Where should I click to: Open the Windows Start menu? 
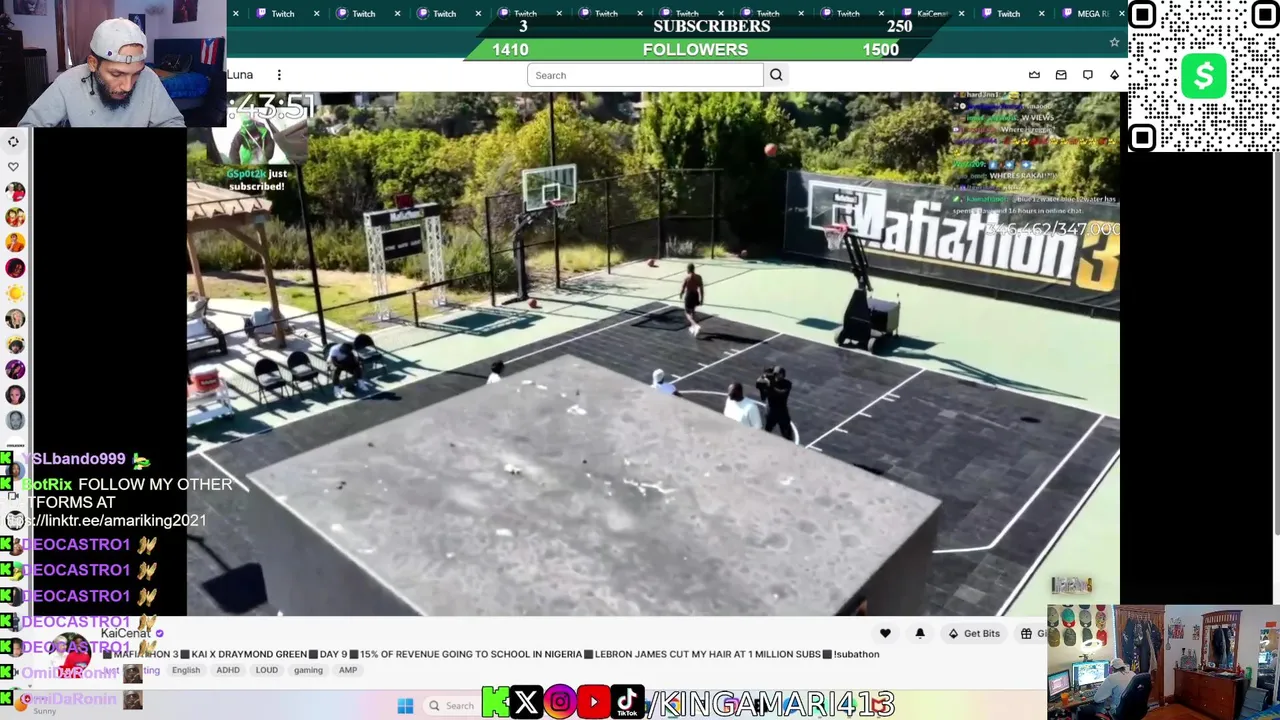[x=405, y=706]
